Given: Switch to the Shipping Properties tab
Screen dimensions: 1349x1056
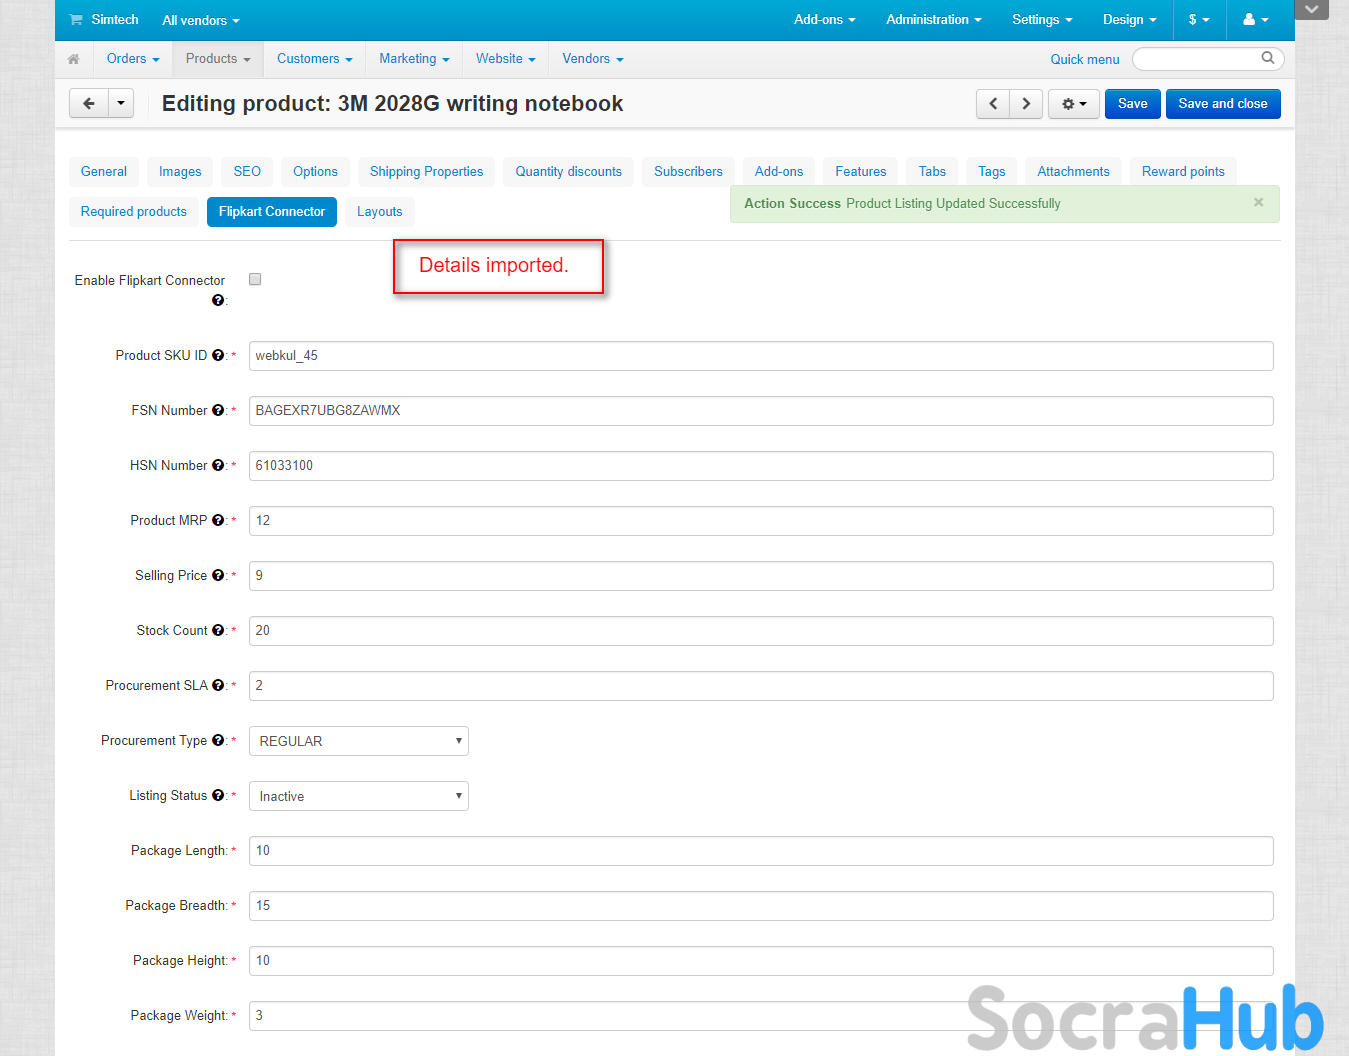Looking at the screenshot, I should click(426, 171).
